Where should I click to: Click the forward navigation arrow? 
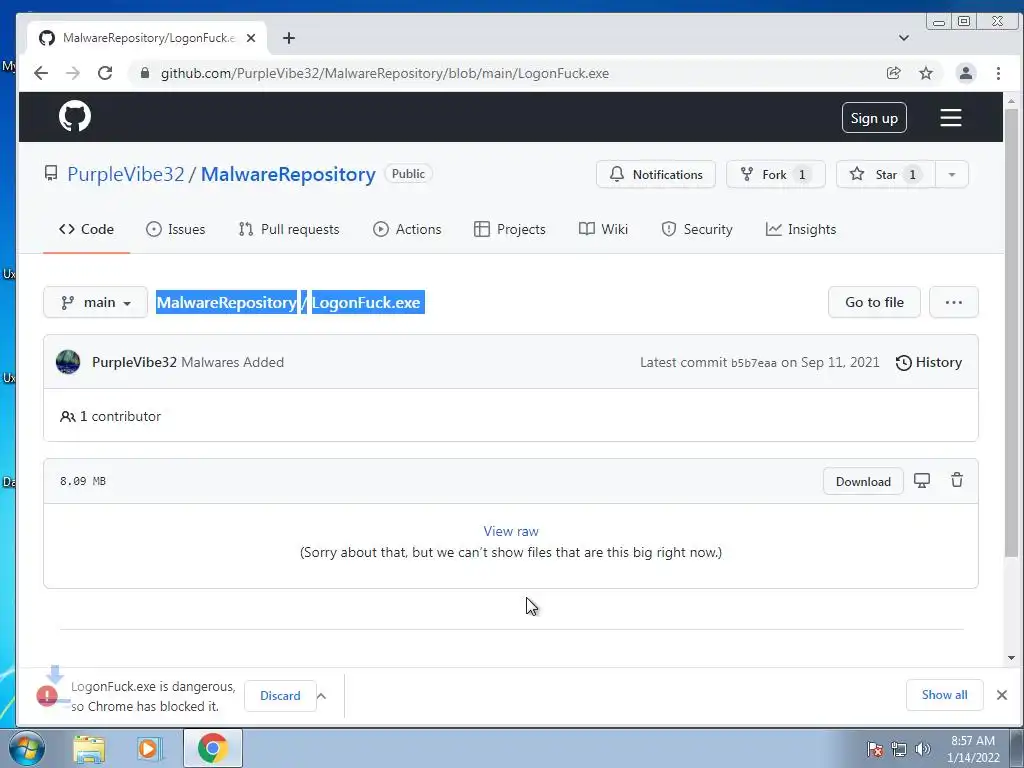[73, 73]
